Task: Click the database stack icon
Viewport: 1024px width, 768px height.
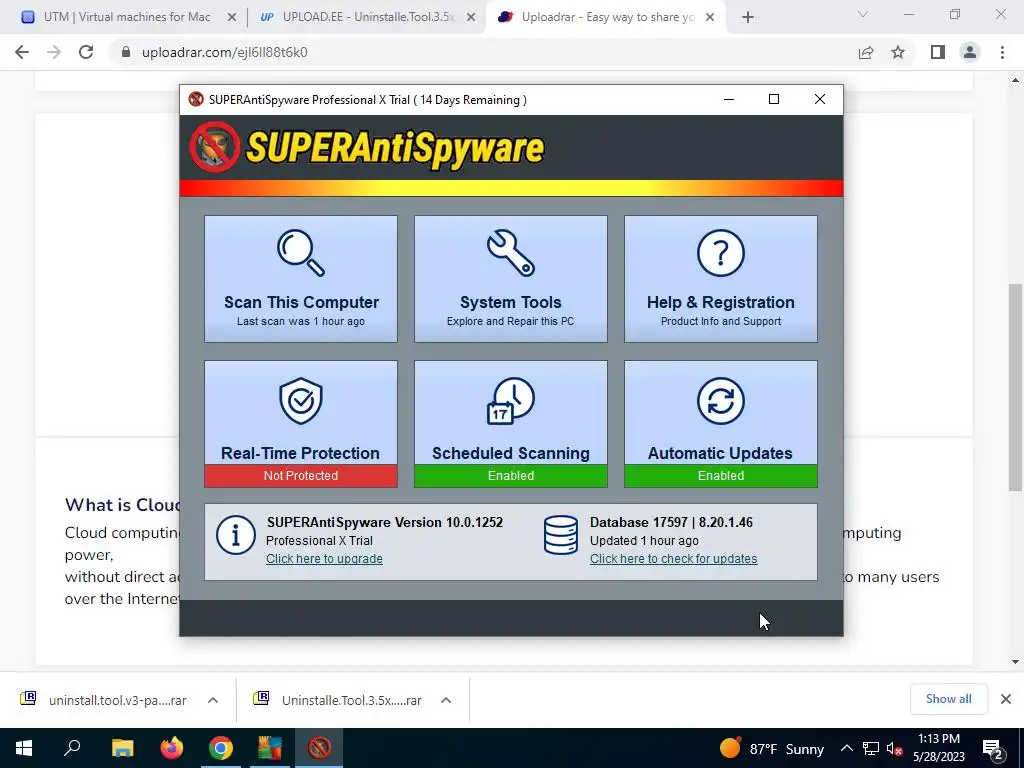Action: pyautogui.click(x=560, y=535)
